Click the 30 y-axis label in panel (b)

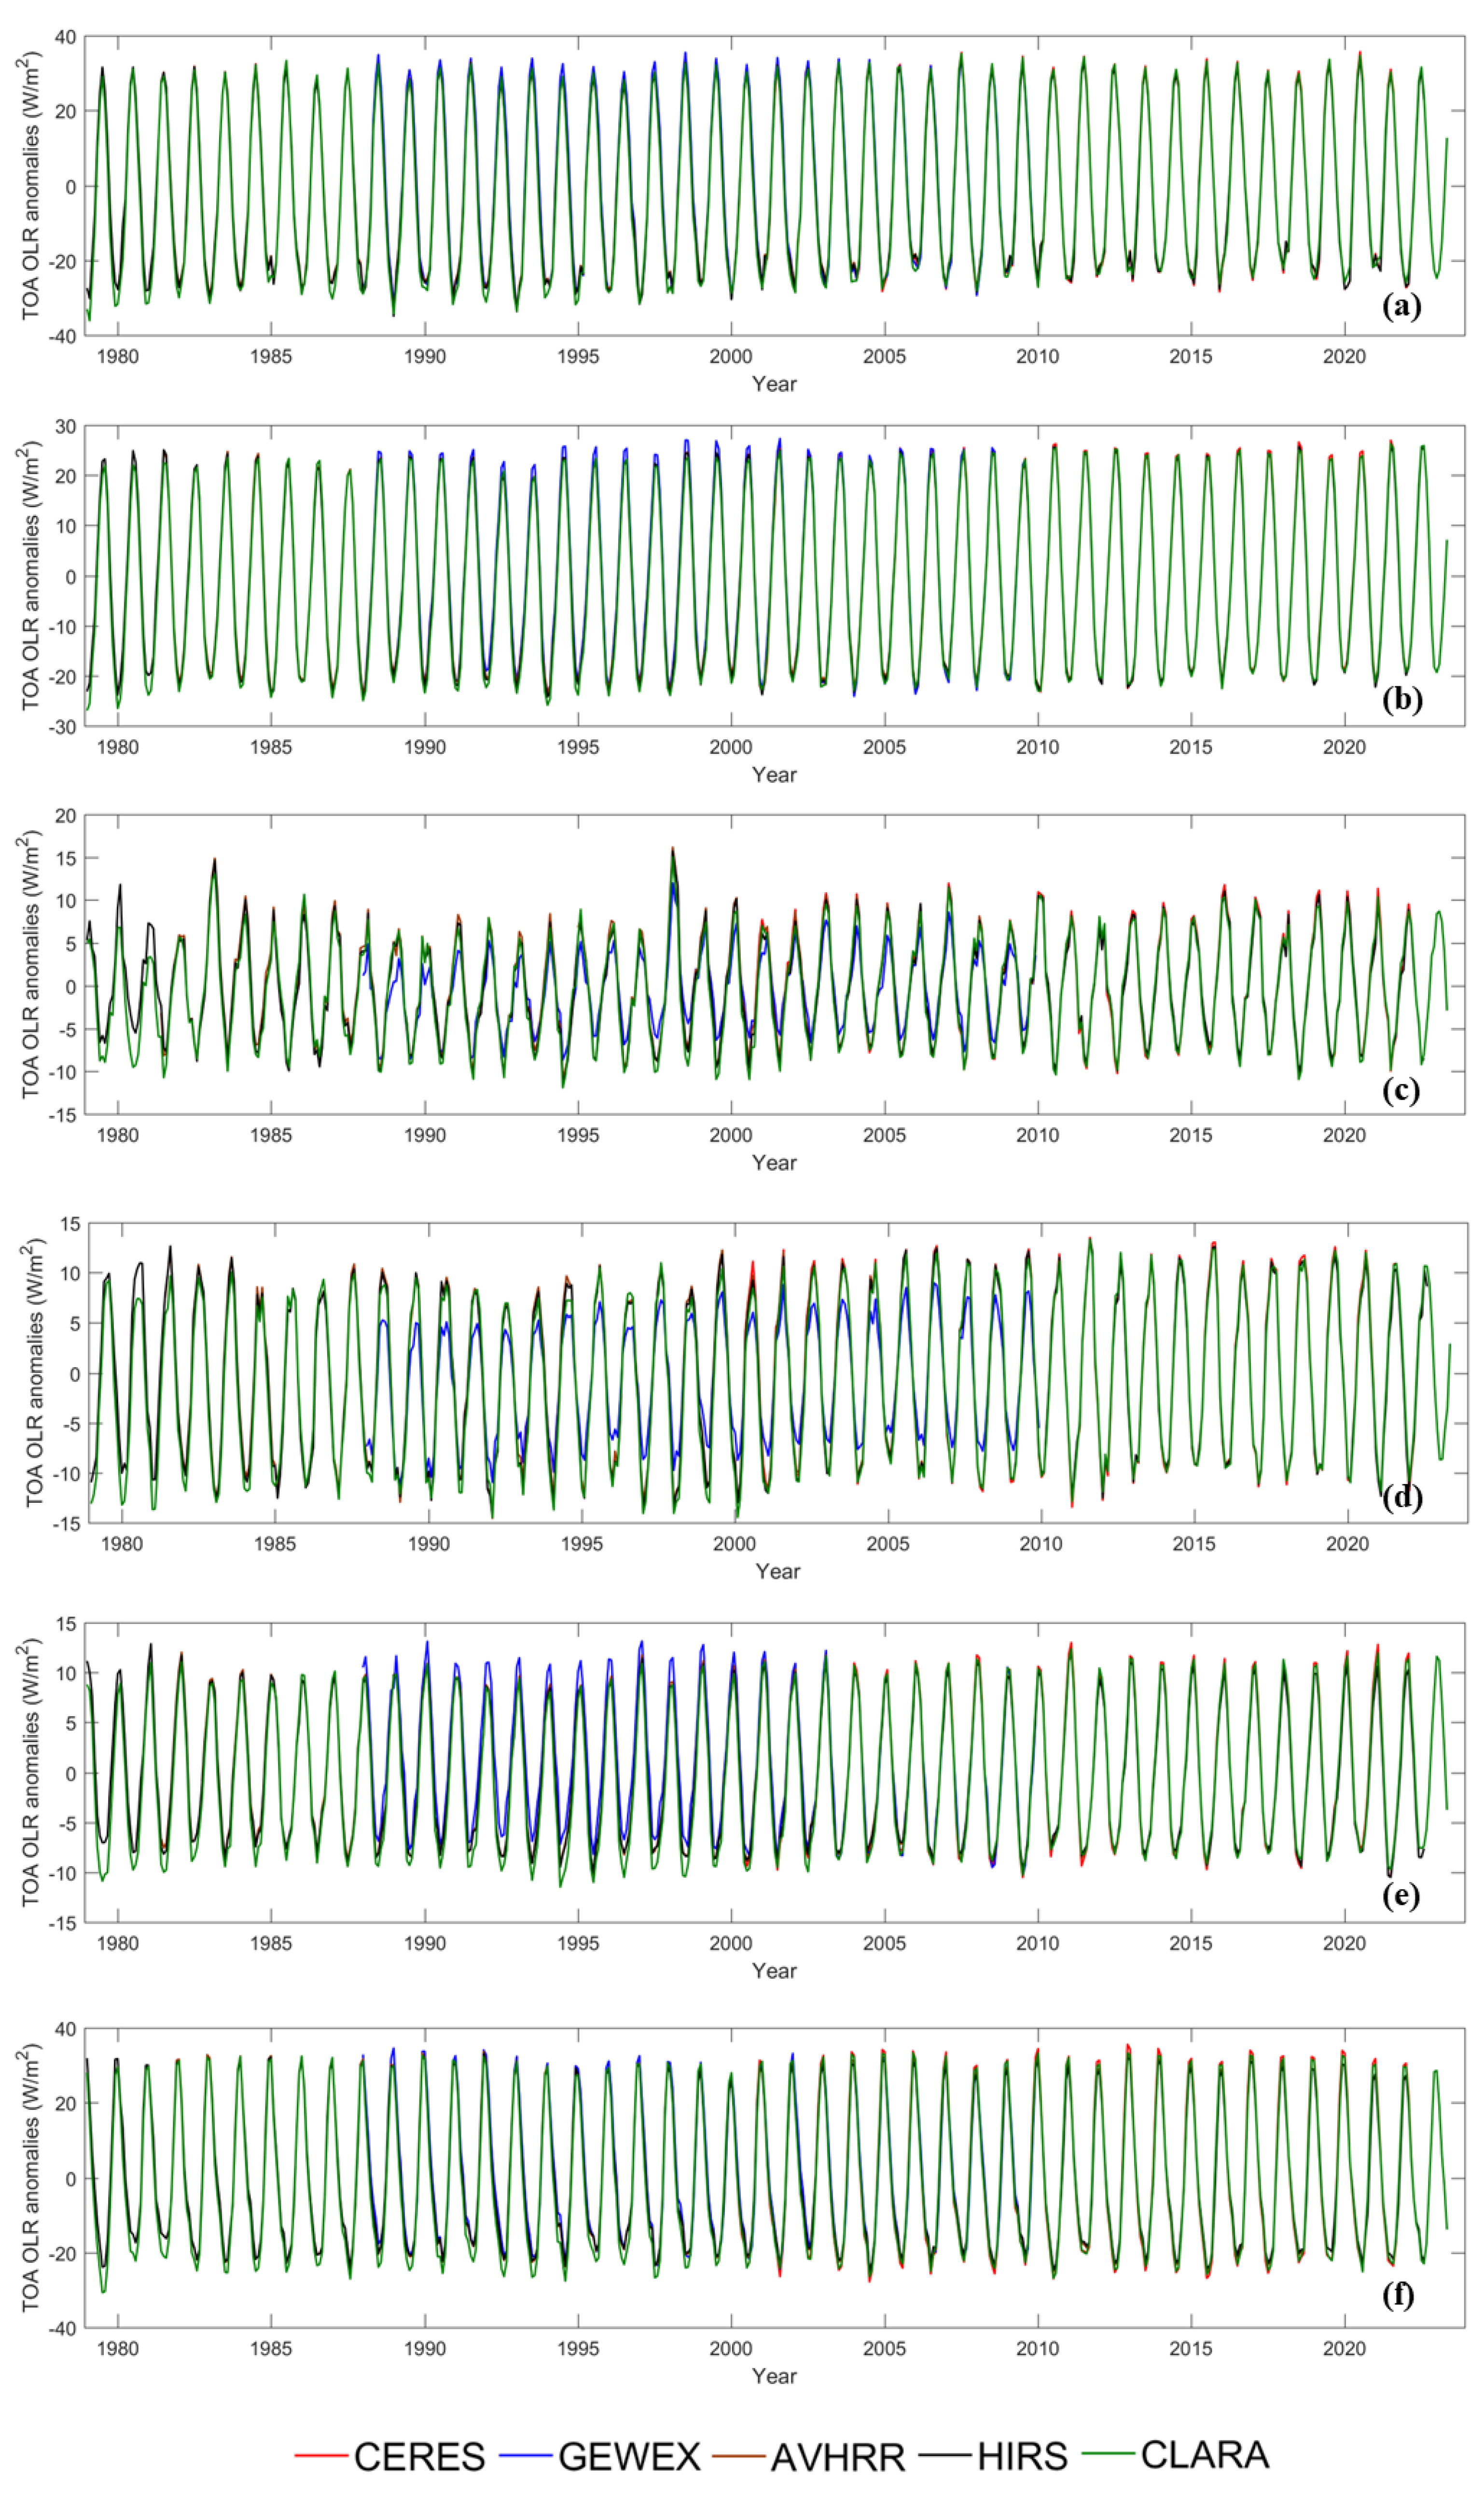coord(65,427)
